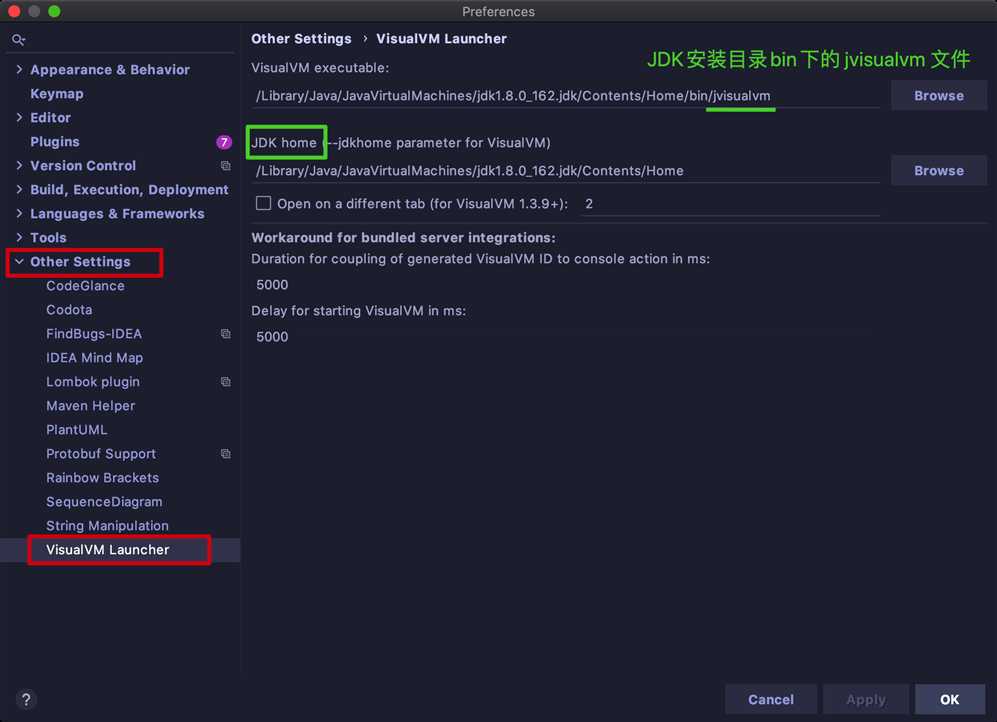Click the project-level icon beside Lombok plugin
997x722 pixels.
(x=226, y=382)
